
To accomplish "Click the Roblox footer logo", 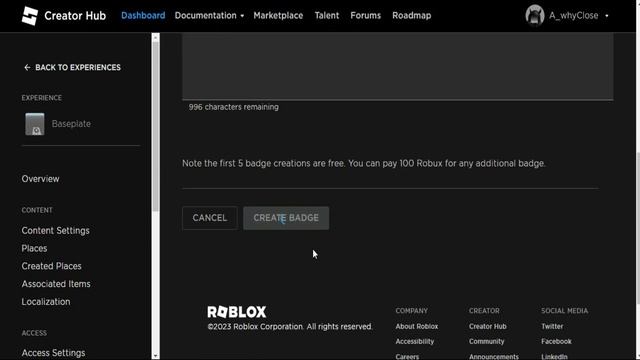I will 237,312.
